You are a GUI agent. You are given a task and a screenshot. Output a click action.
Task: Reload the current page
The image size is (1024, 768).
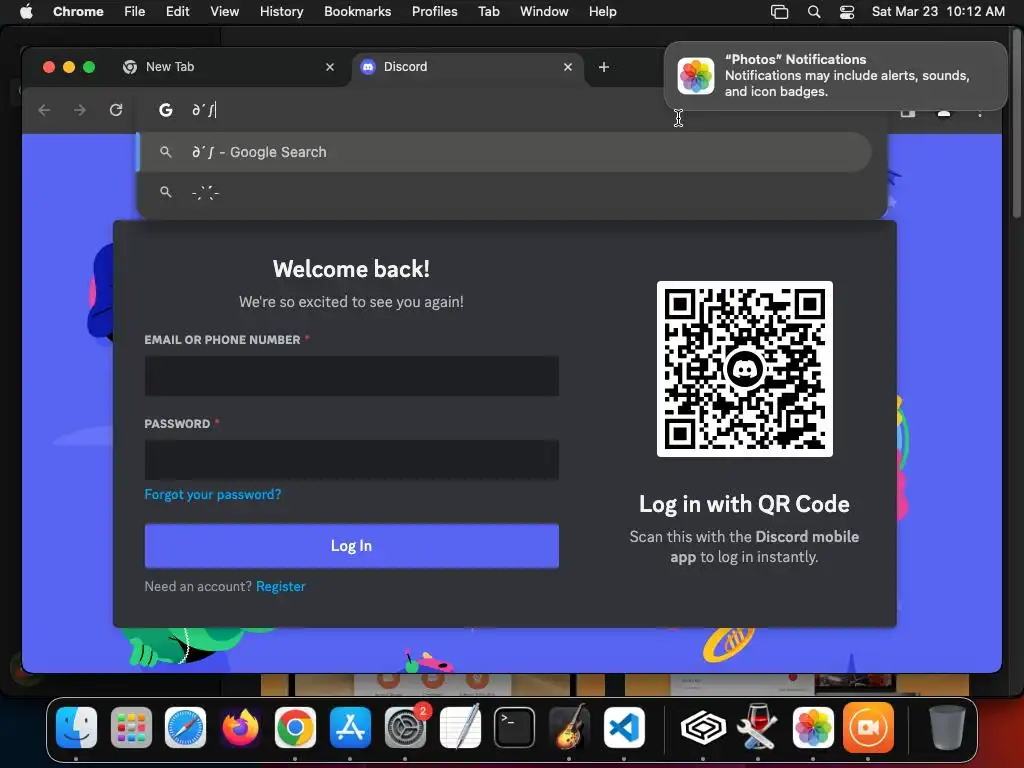(x=116, y=110)
